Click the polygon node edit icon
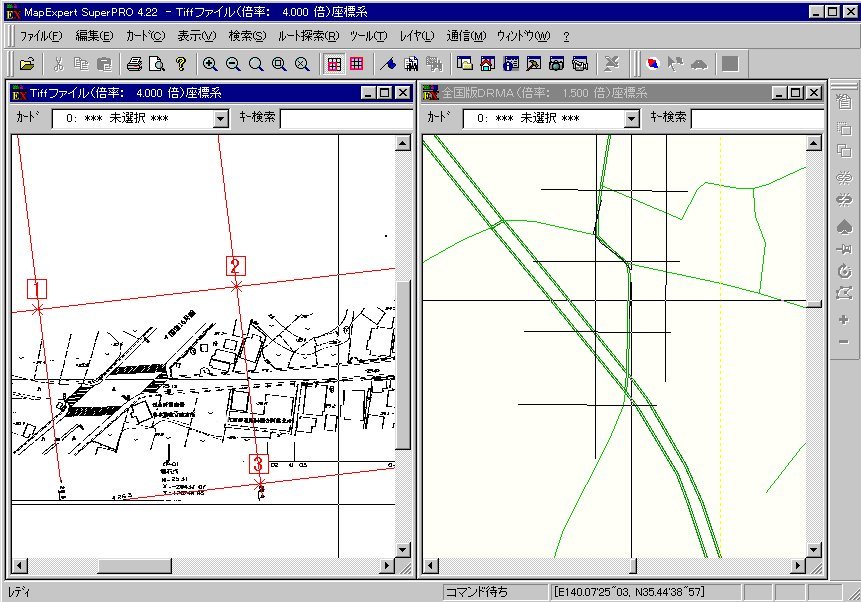 tap(844, 293)
